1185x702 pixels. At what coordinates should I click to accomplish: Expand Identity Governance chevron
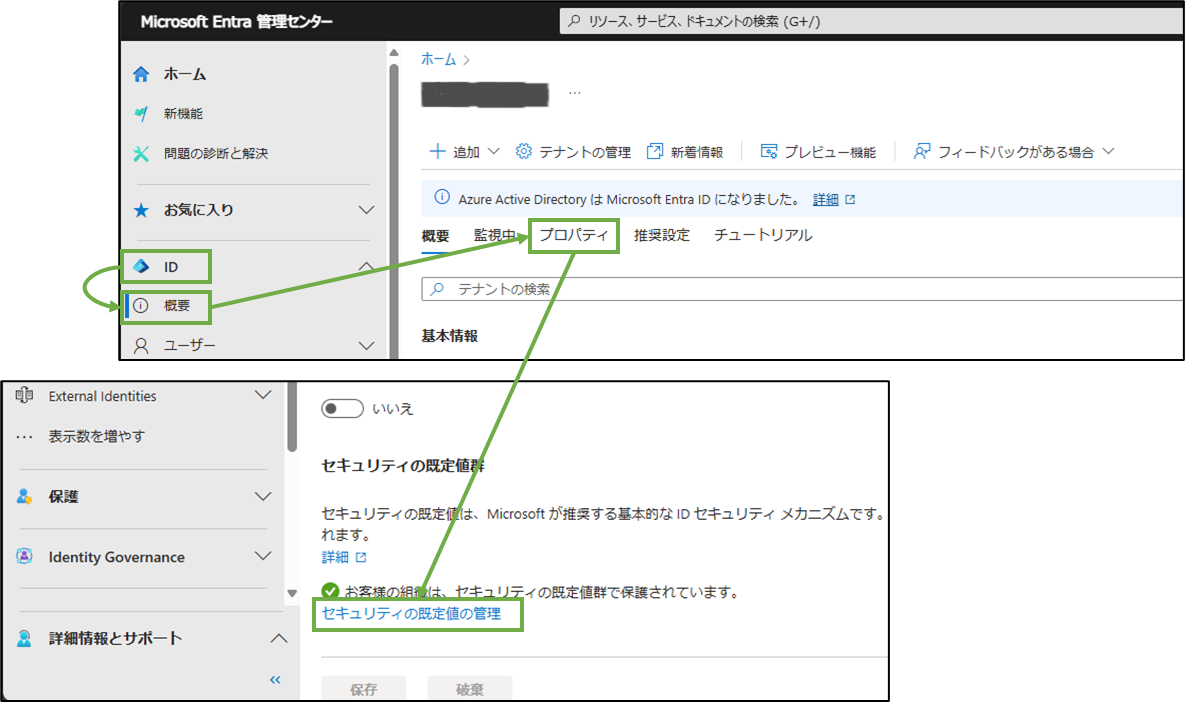(263, 556)
